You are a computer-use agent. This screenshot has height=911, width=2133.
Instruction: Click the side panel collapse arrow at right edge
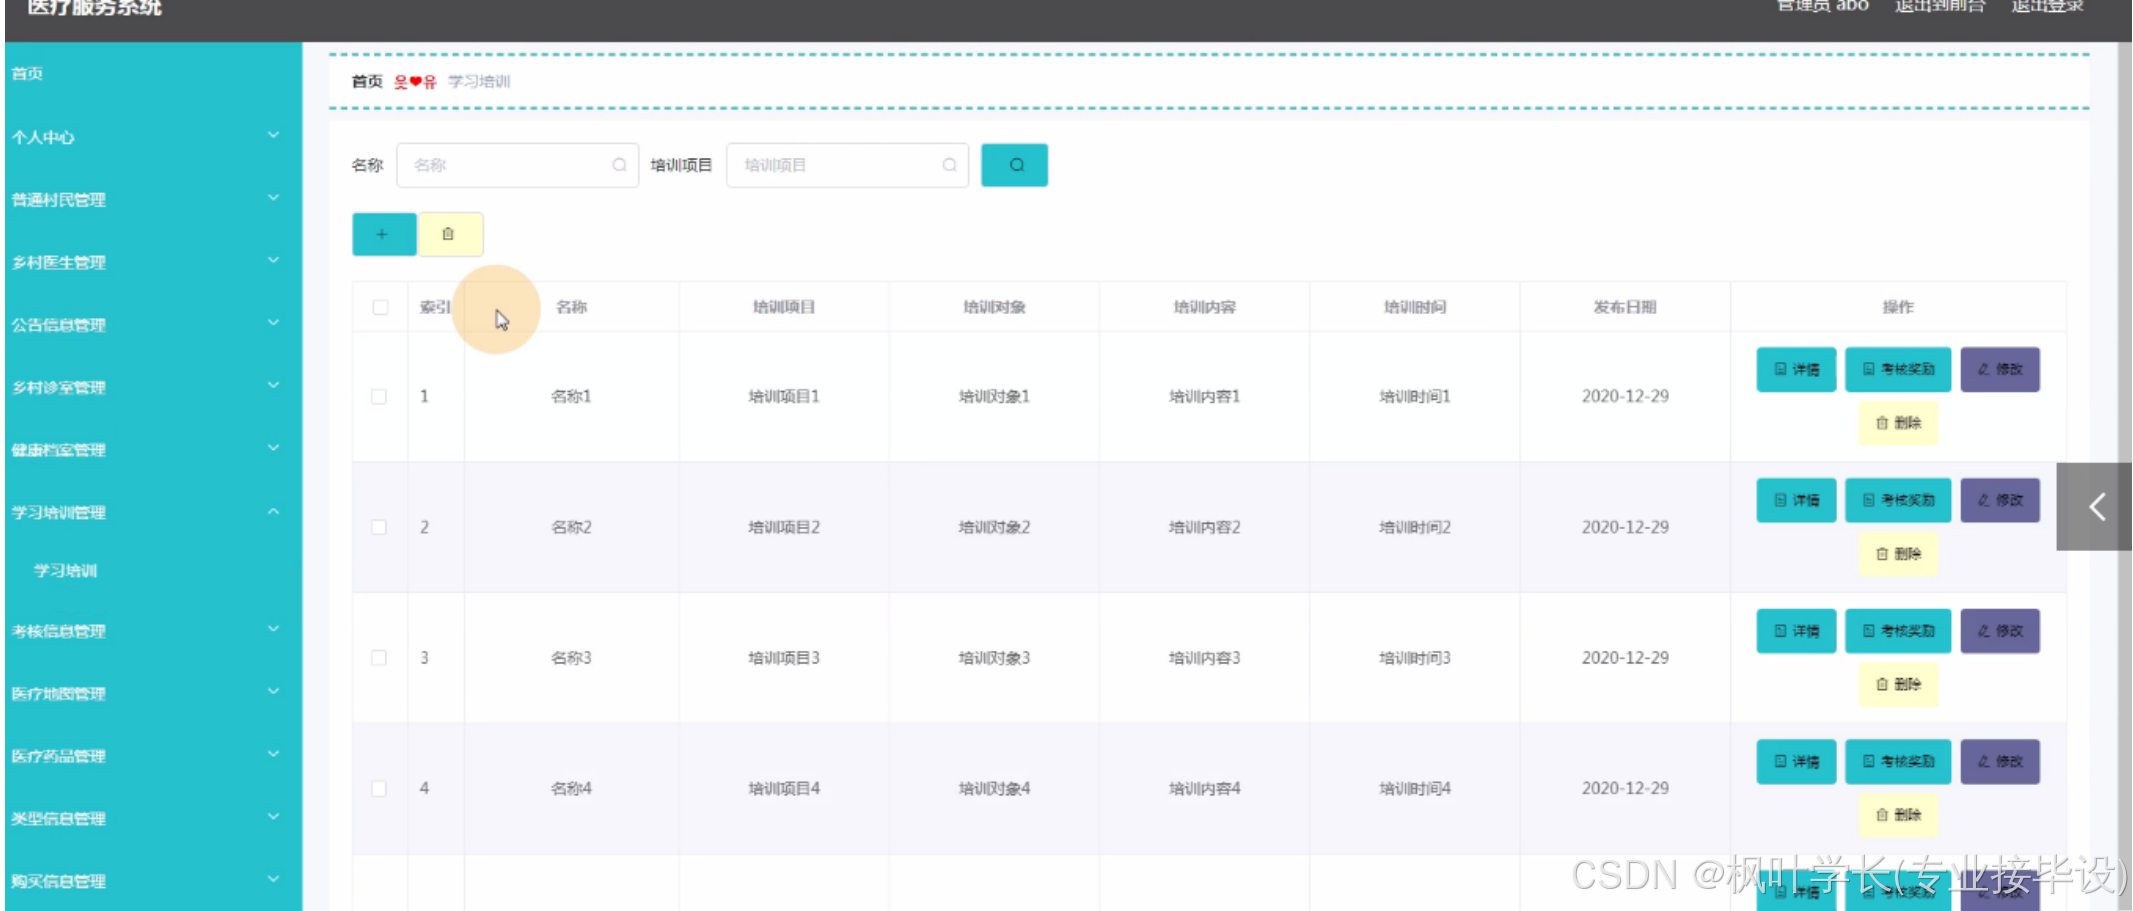[2094, 506]
